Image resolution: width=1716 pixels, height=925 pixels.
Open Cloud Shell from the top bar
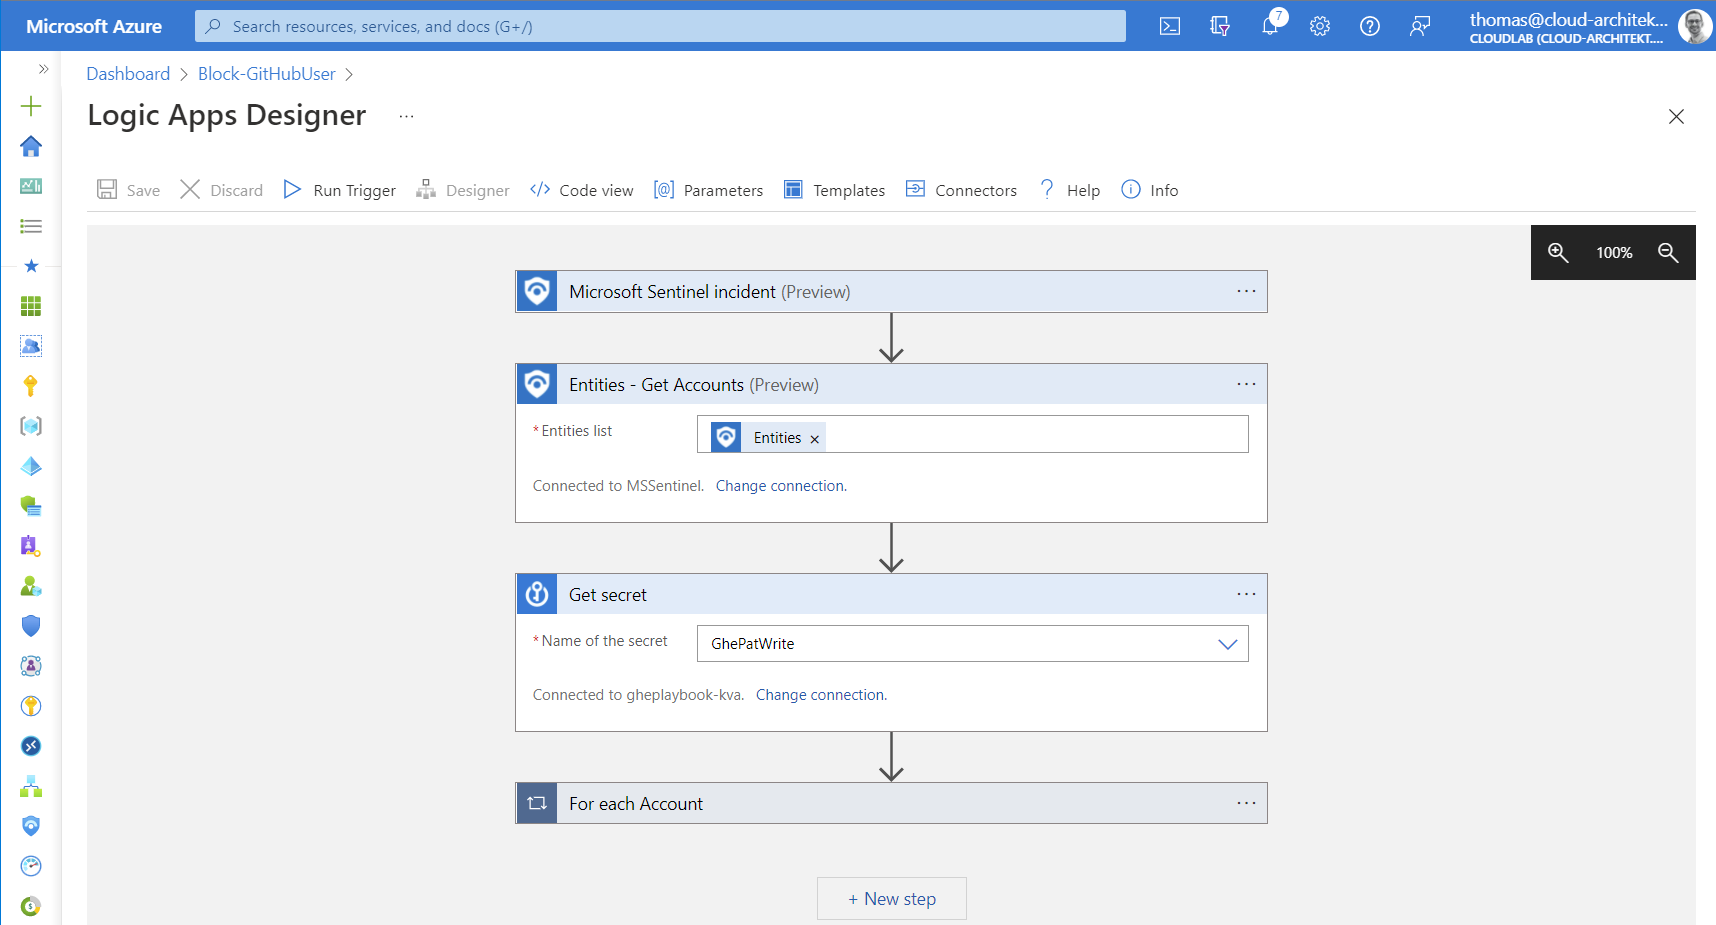(1169, 26)
